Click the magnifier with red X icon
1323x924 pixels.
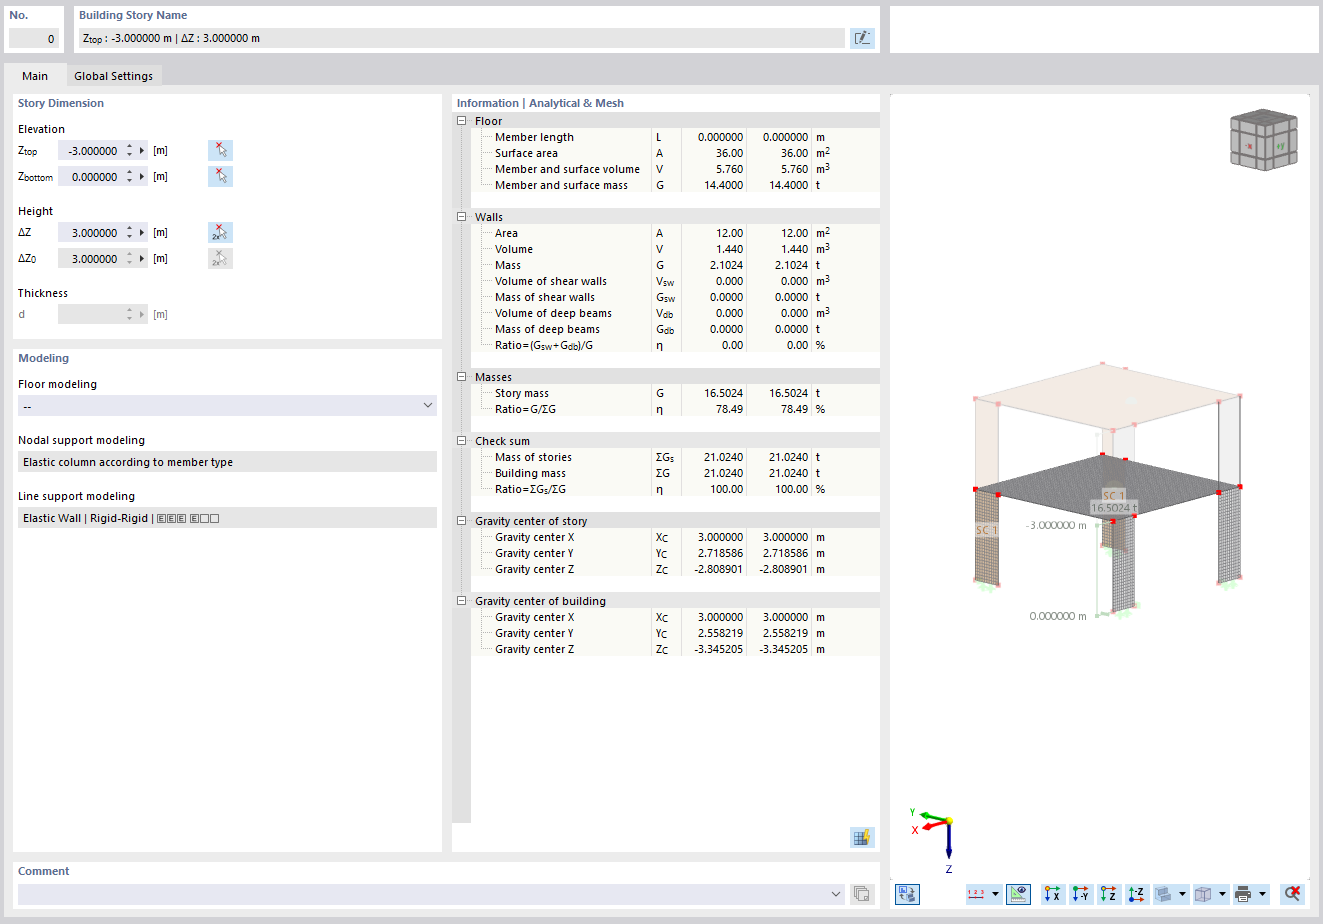point(1292,894)
